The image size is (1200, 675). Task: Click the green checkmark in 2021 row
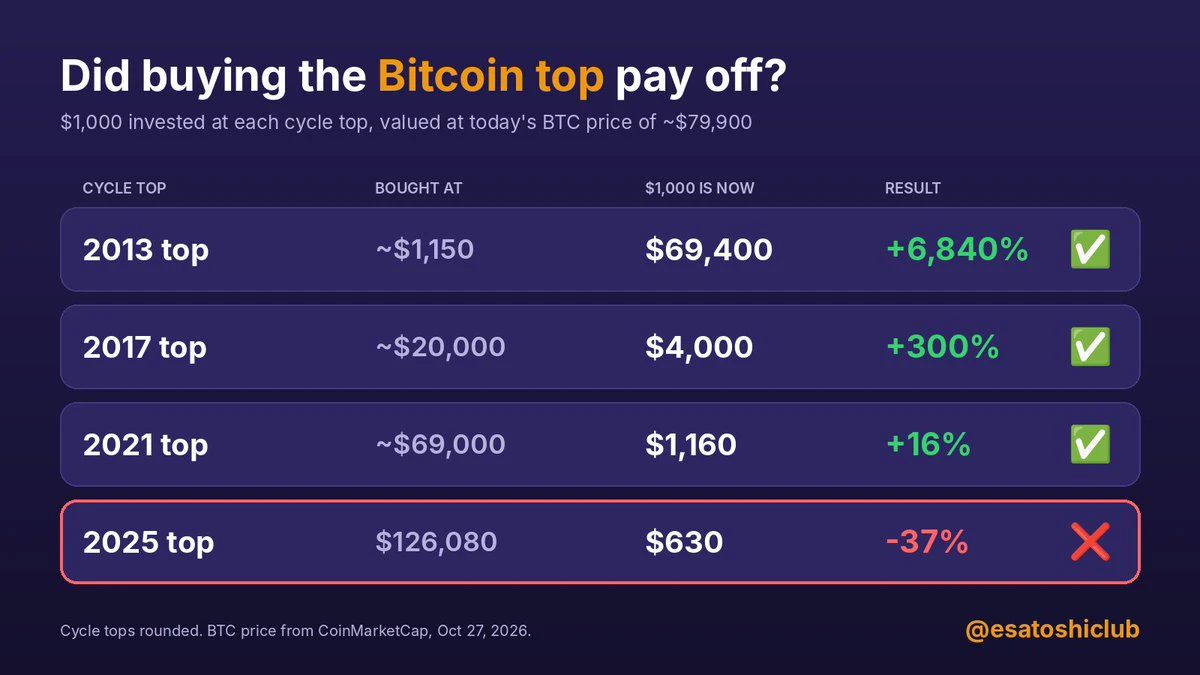coord(1090,444)
